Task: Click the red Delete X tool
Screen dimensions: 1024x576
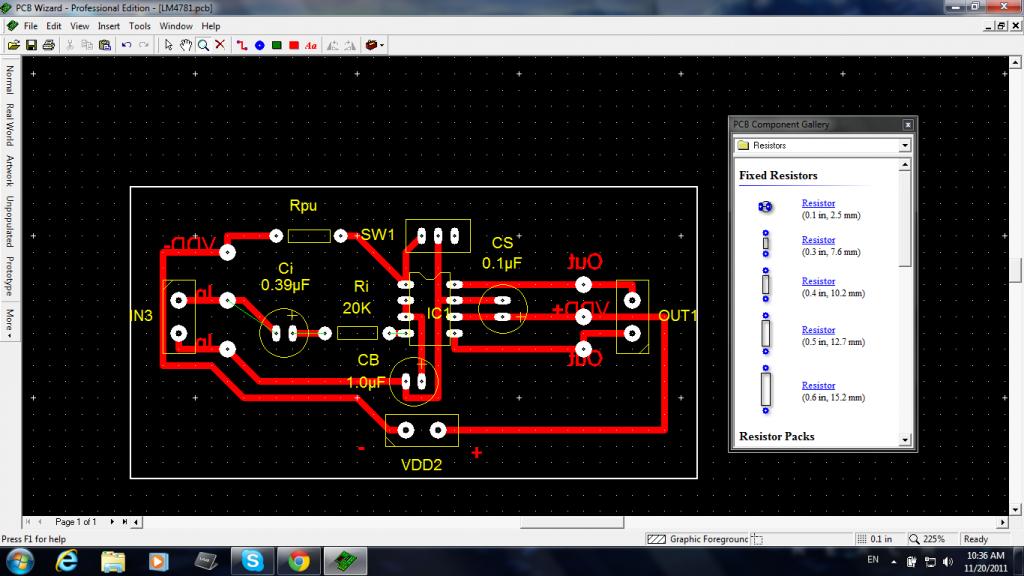Action: [x=219, y=45]
